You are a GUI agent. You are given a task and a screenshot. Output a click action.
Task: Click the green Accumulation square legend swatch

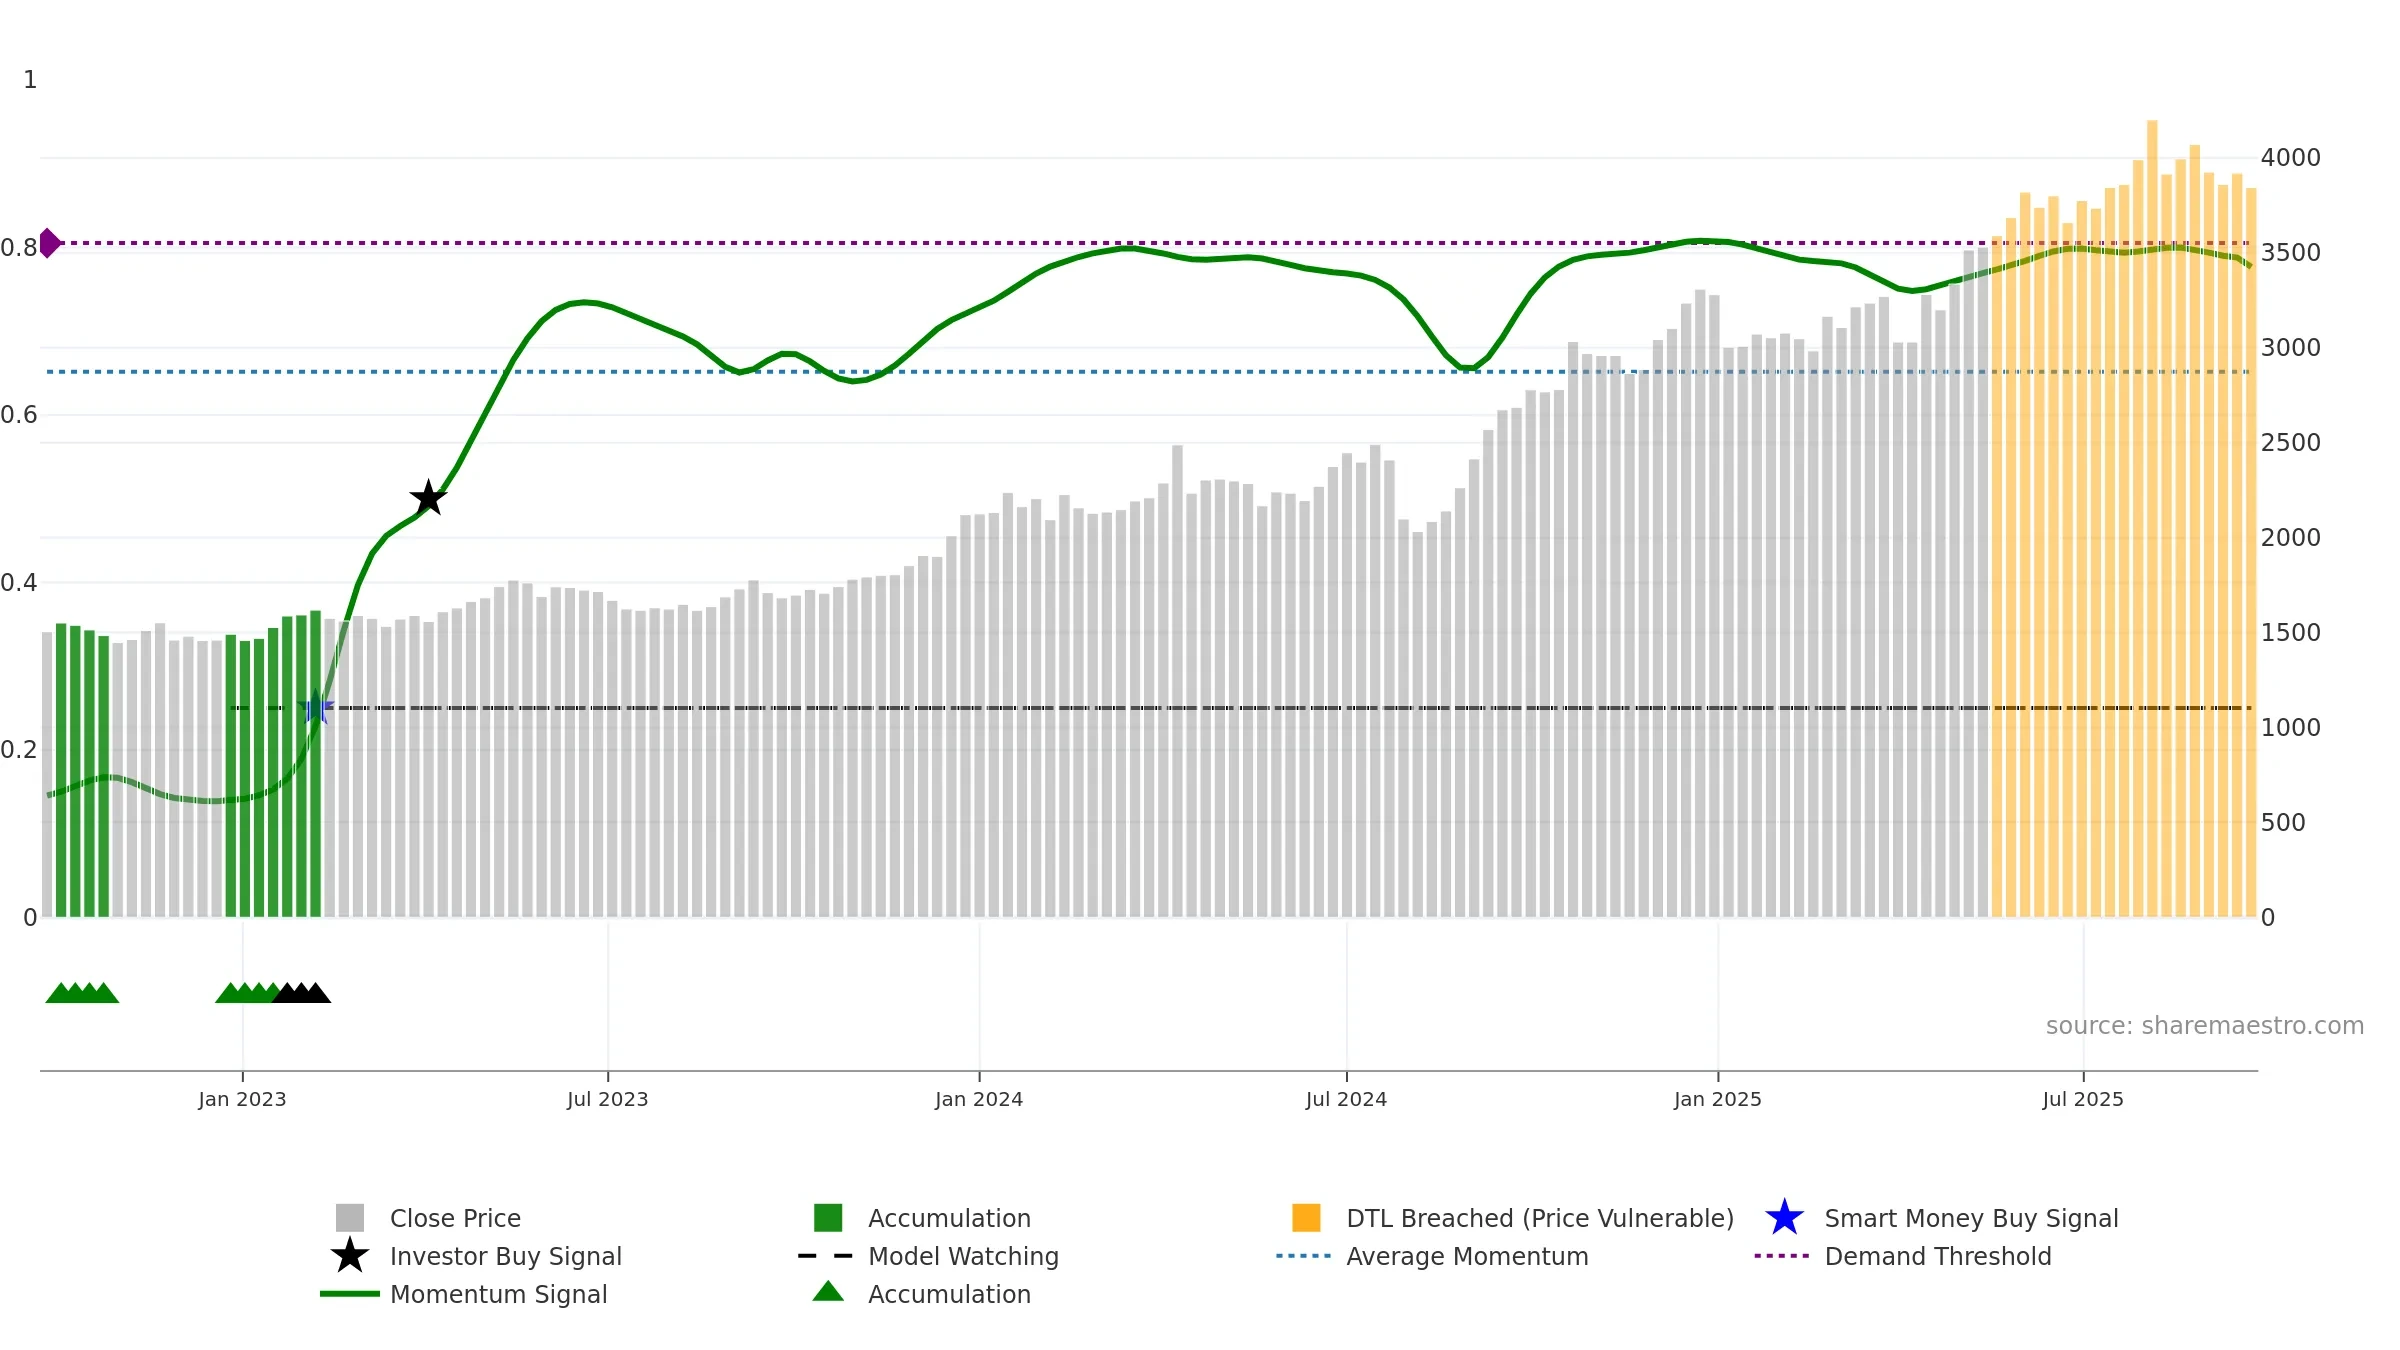828,1218
